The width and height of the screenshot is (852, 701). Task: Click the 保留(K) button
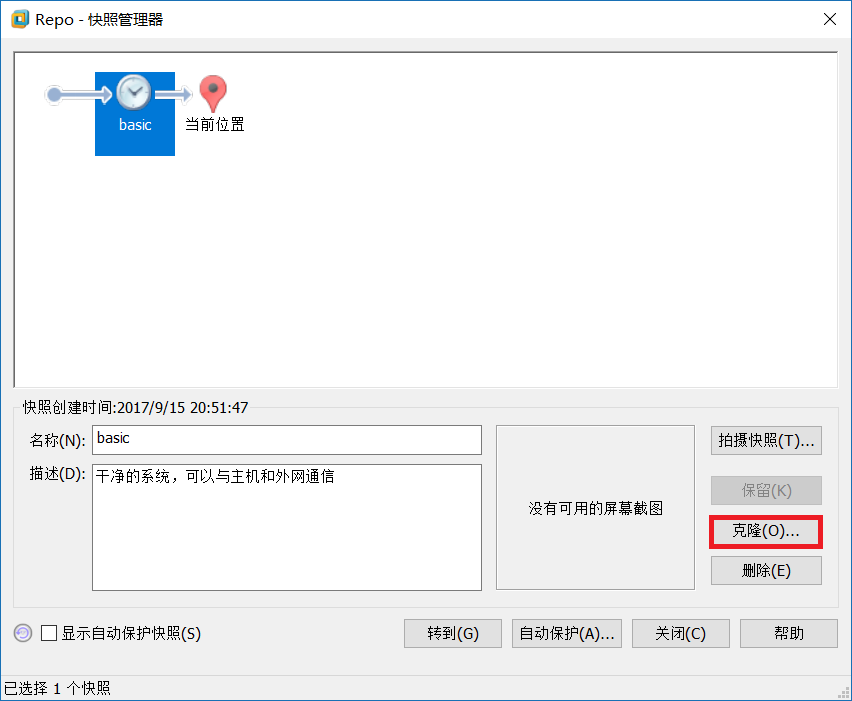[766, 491]
